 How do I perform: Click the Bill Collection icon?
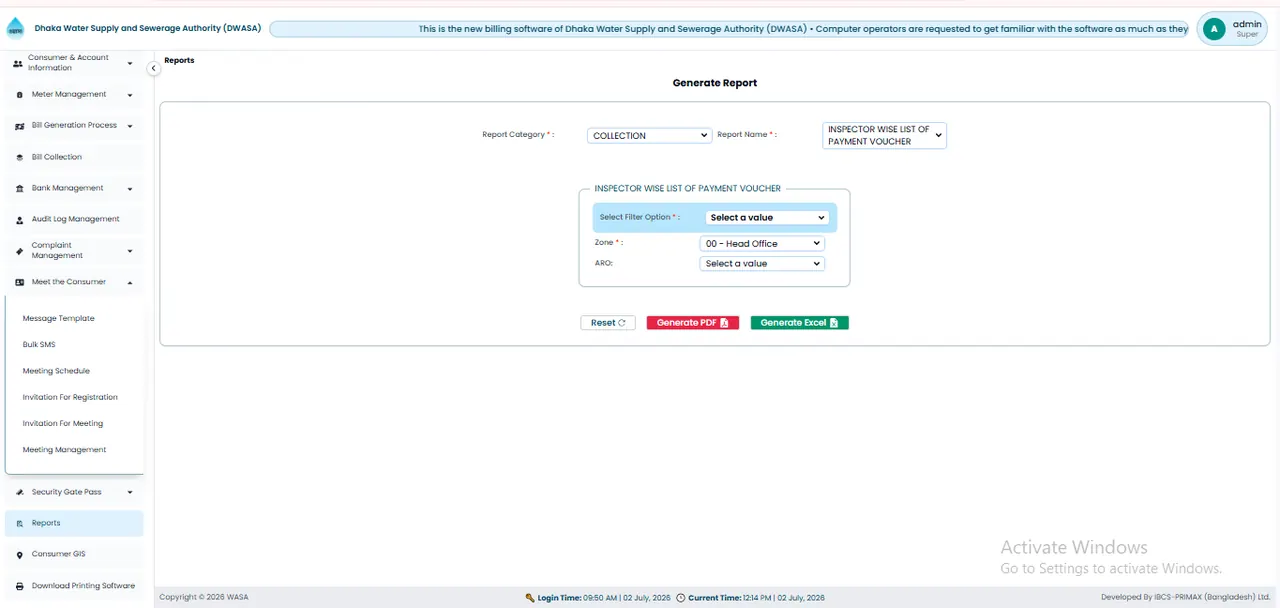[x=20, y=157]
